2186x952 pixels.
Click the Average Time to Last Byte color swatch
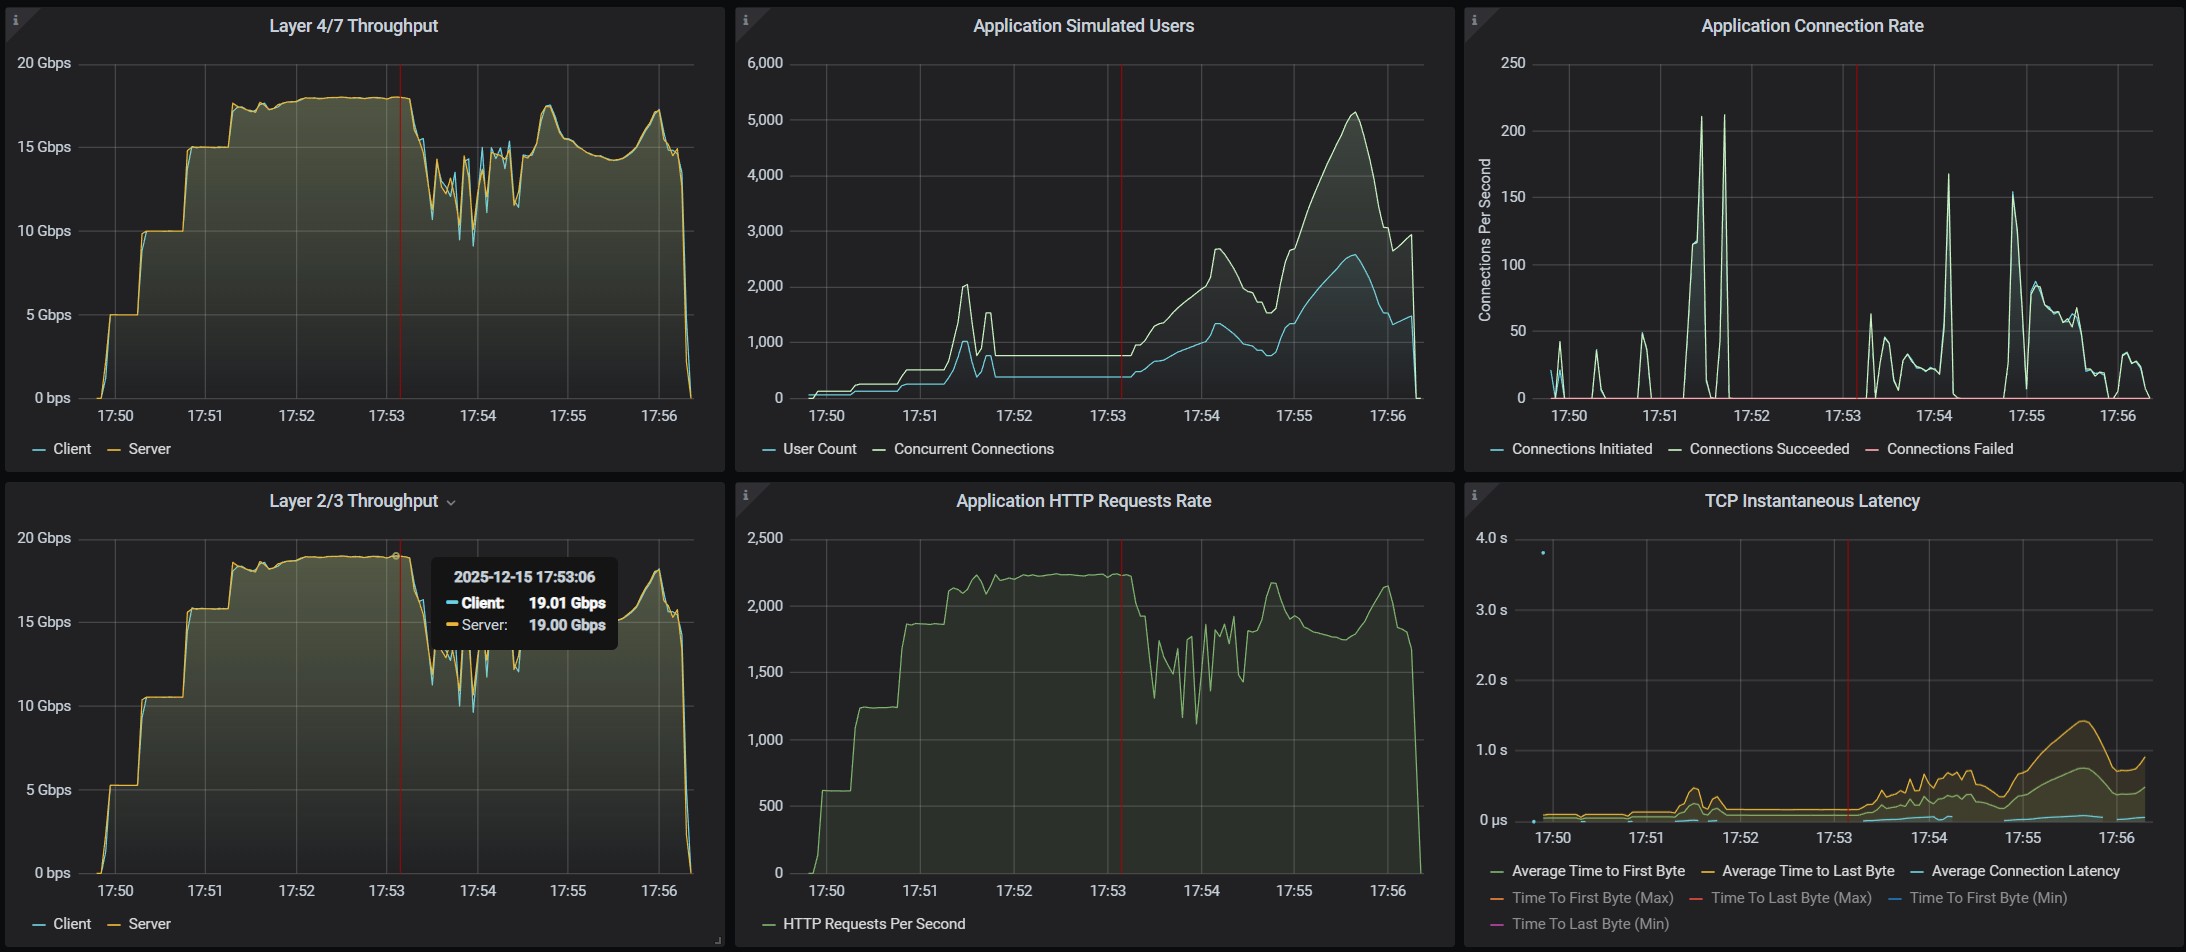pos(1708,872)
